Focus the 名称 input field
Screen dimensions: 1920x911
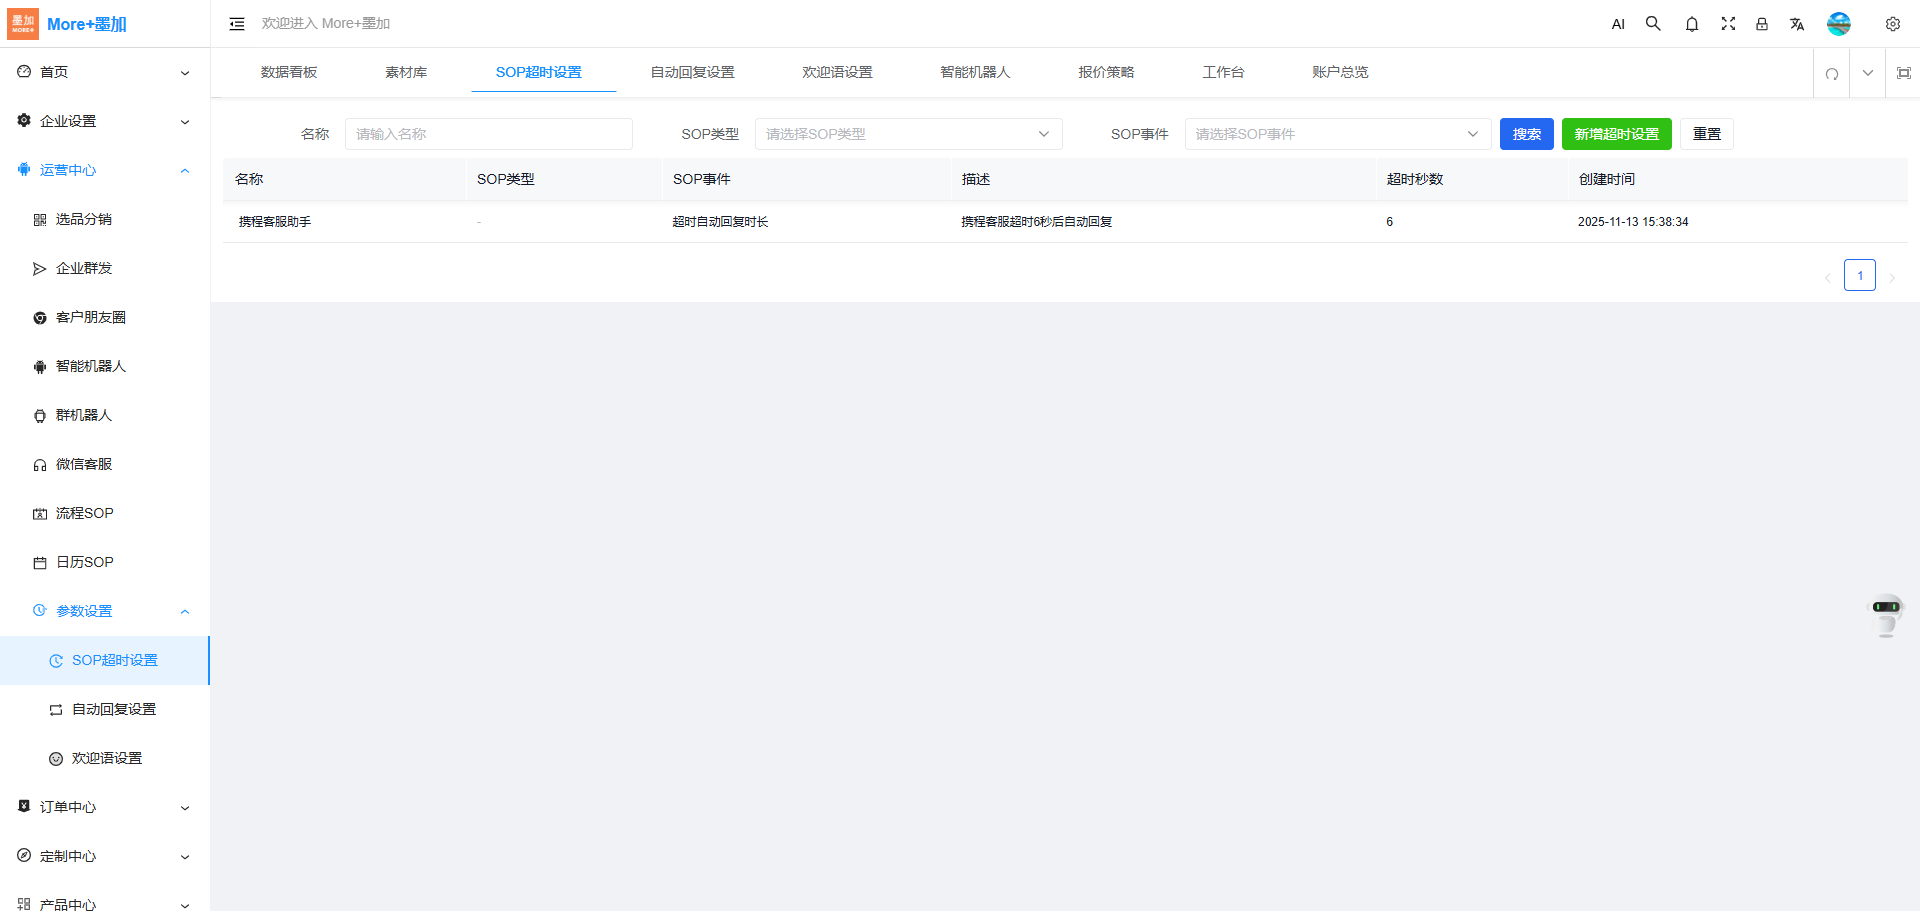click(488, 134)
